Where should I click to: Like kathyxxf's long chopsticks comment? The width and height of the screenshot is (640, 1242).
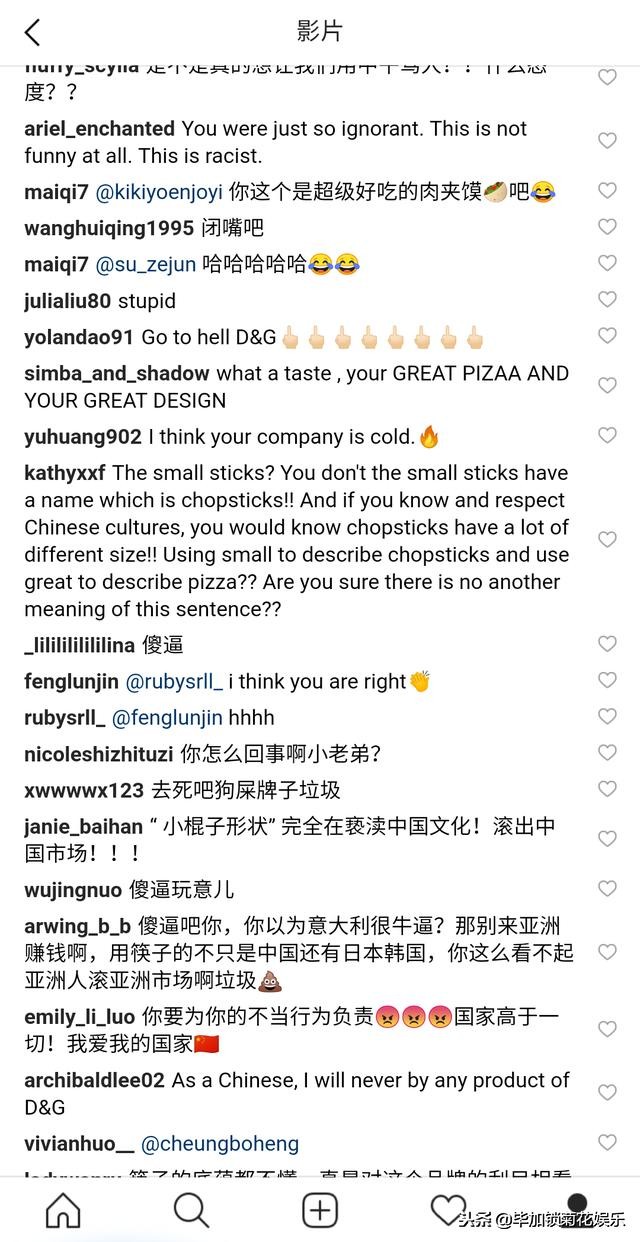pyautogui.click(x=607, y=538)
